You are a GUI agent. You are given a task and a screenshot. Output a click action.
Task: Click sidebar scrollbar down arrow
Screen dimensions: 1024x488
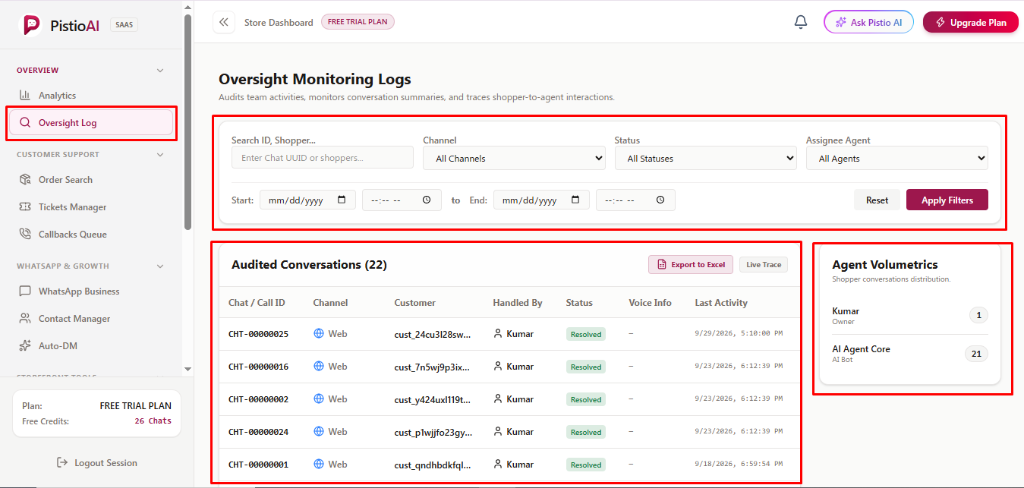tap(188, 369)
